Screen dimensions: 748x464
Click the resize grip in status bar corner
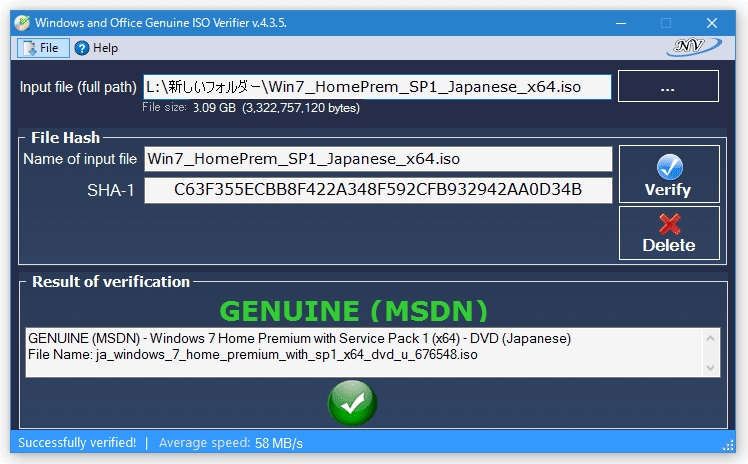pos(728,446)
